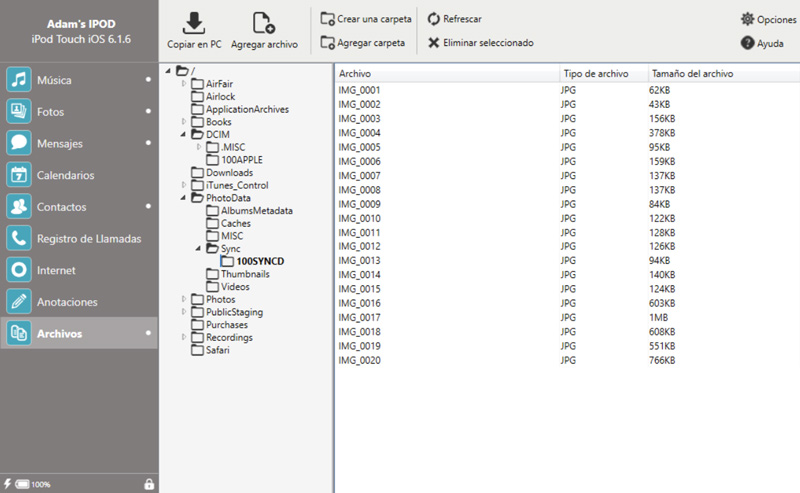Click the lightning charging icon

pos(8,483)
